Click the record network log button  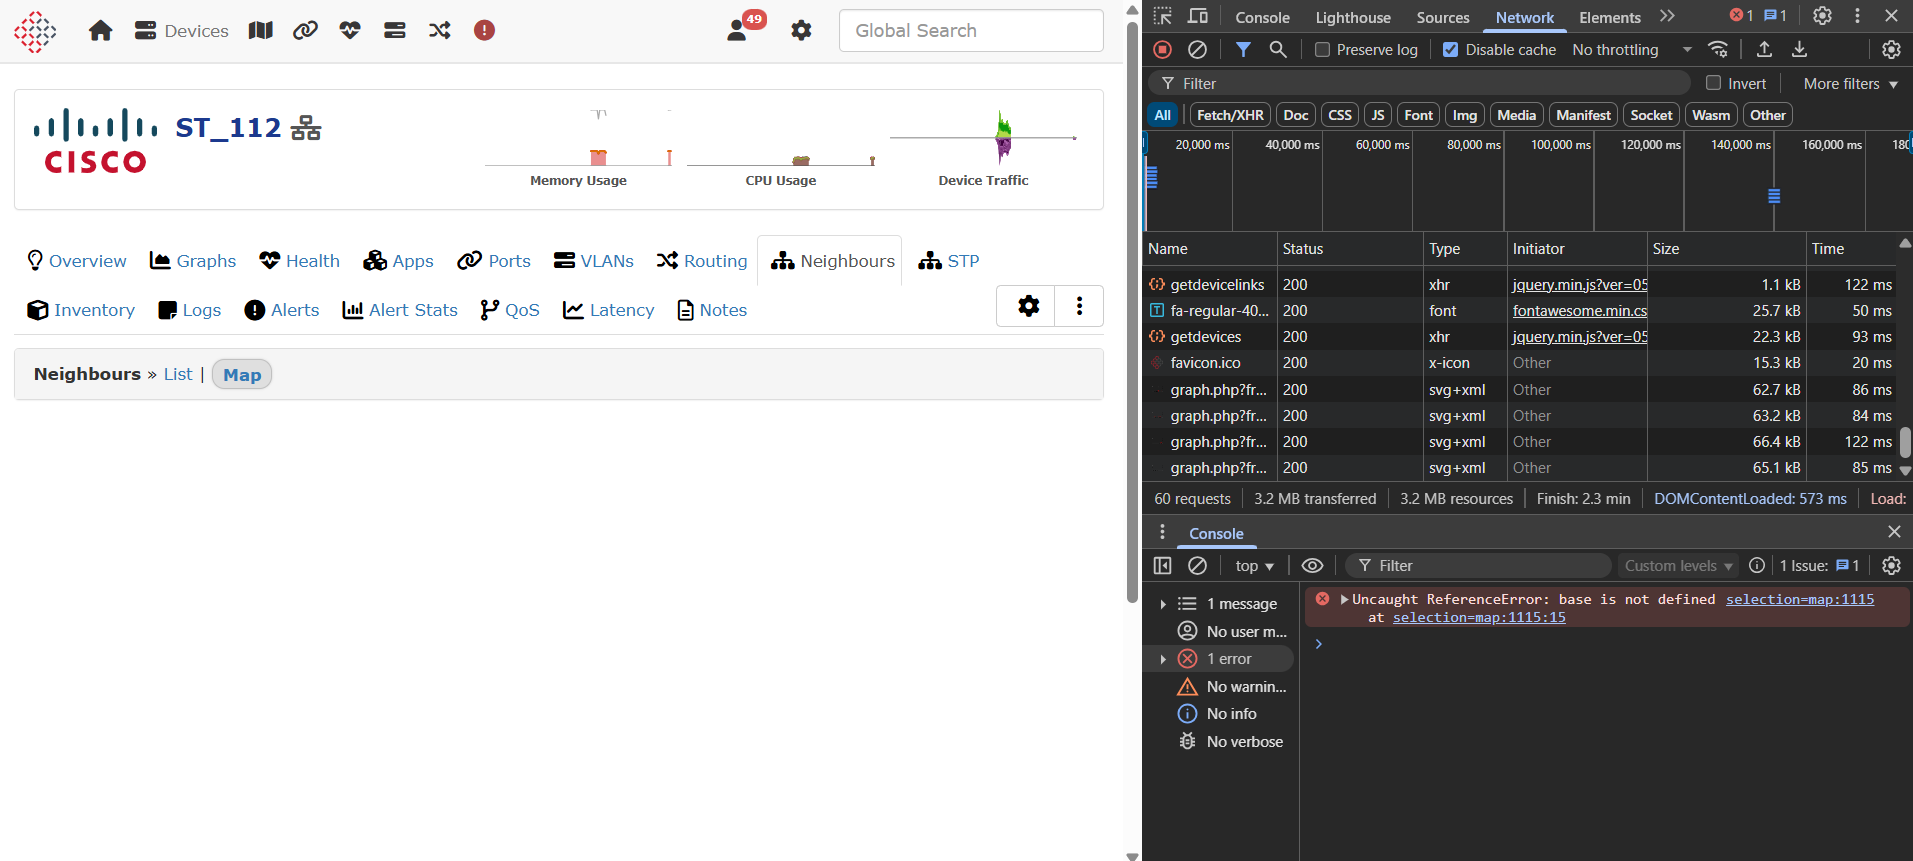point(1162,49)
